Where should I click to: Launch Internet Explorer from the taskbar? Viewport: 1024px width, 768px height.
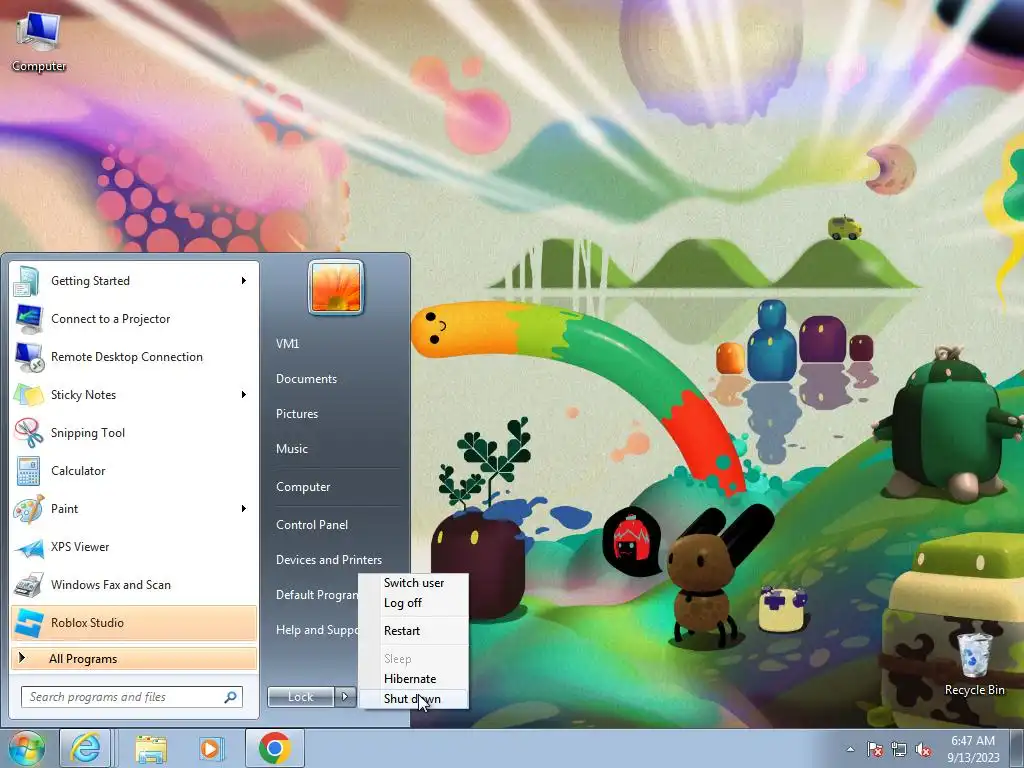(86, 748)
